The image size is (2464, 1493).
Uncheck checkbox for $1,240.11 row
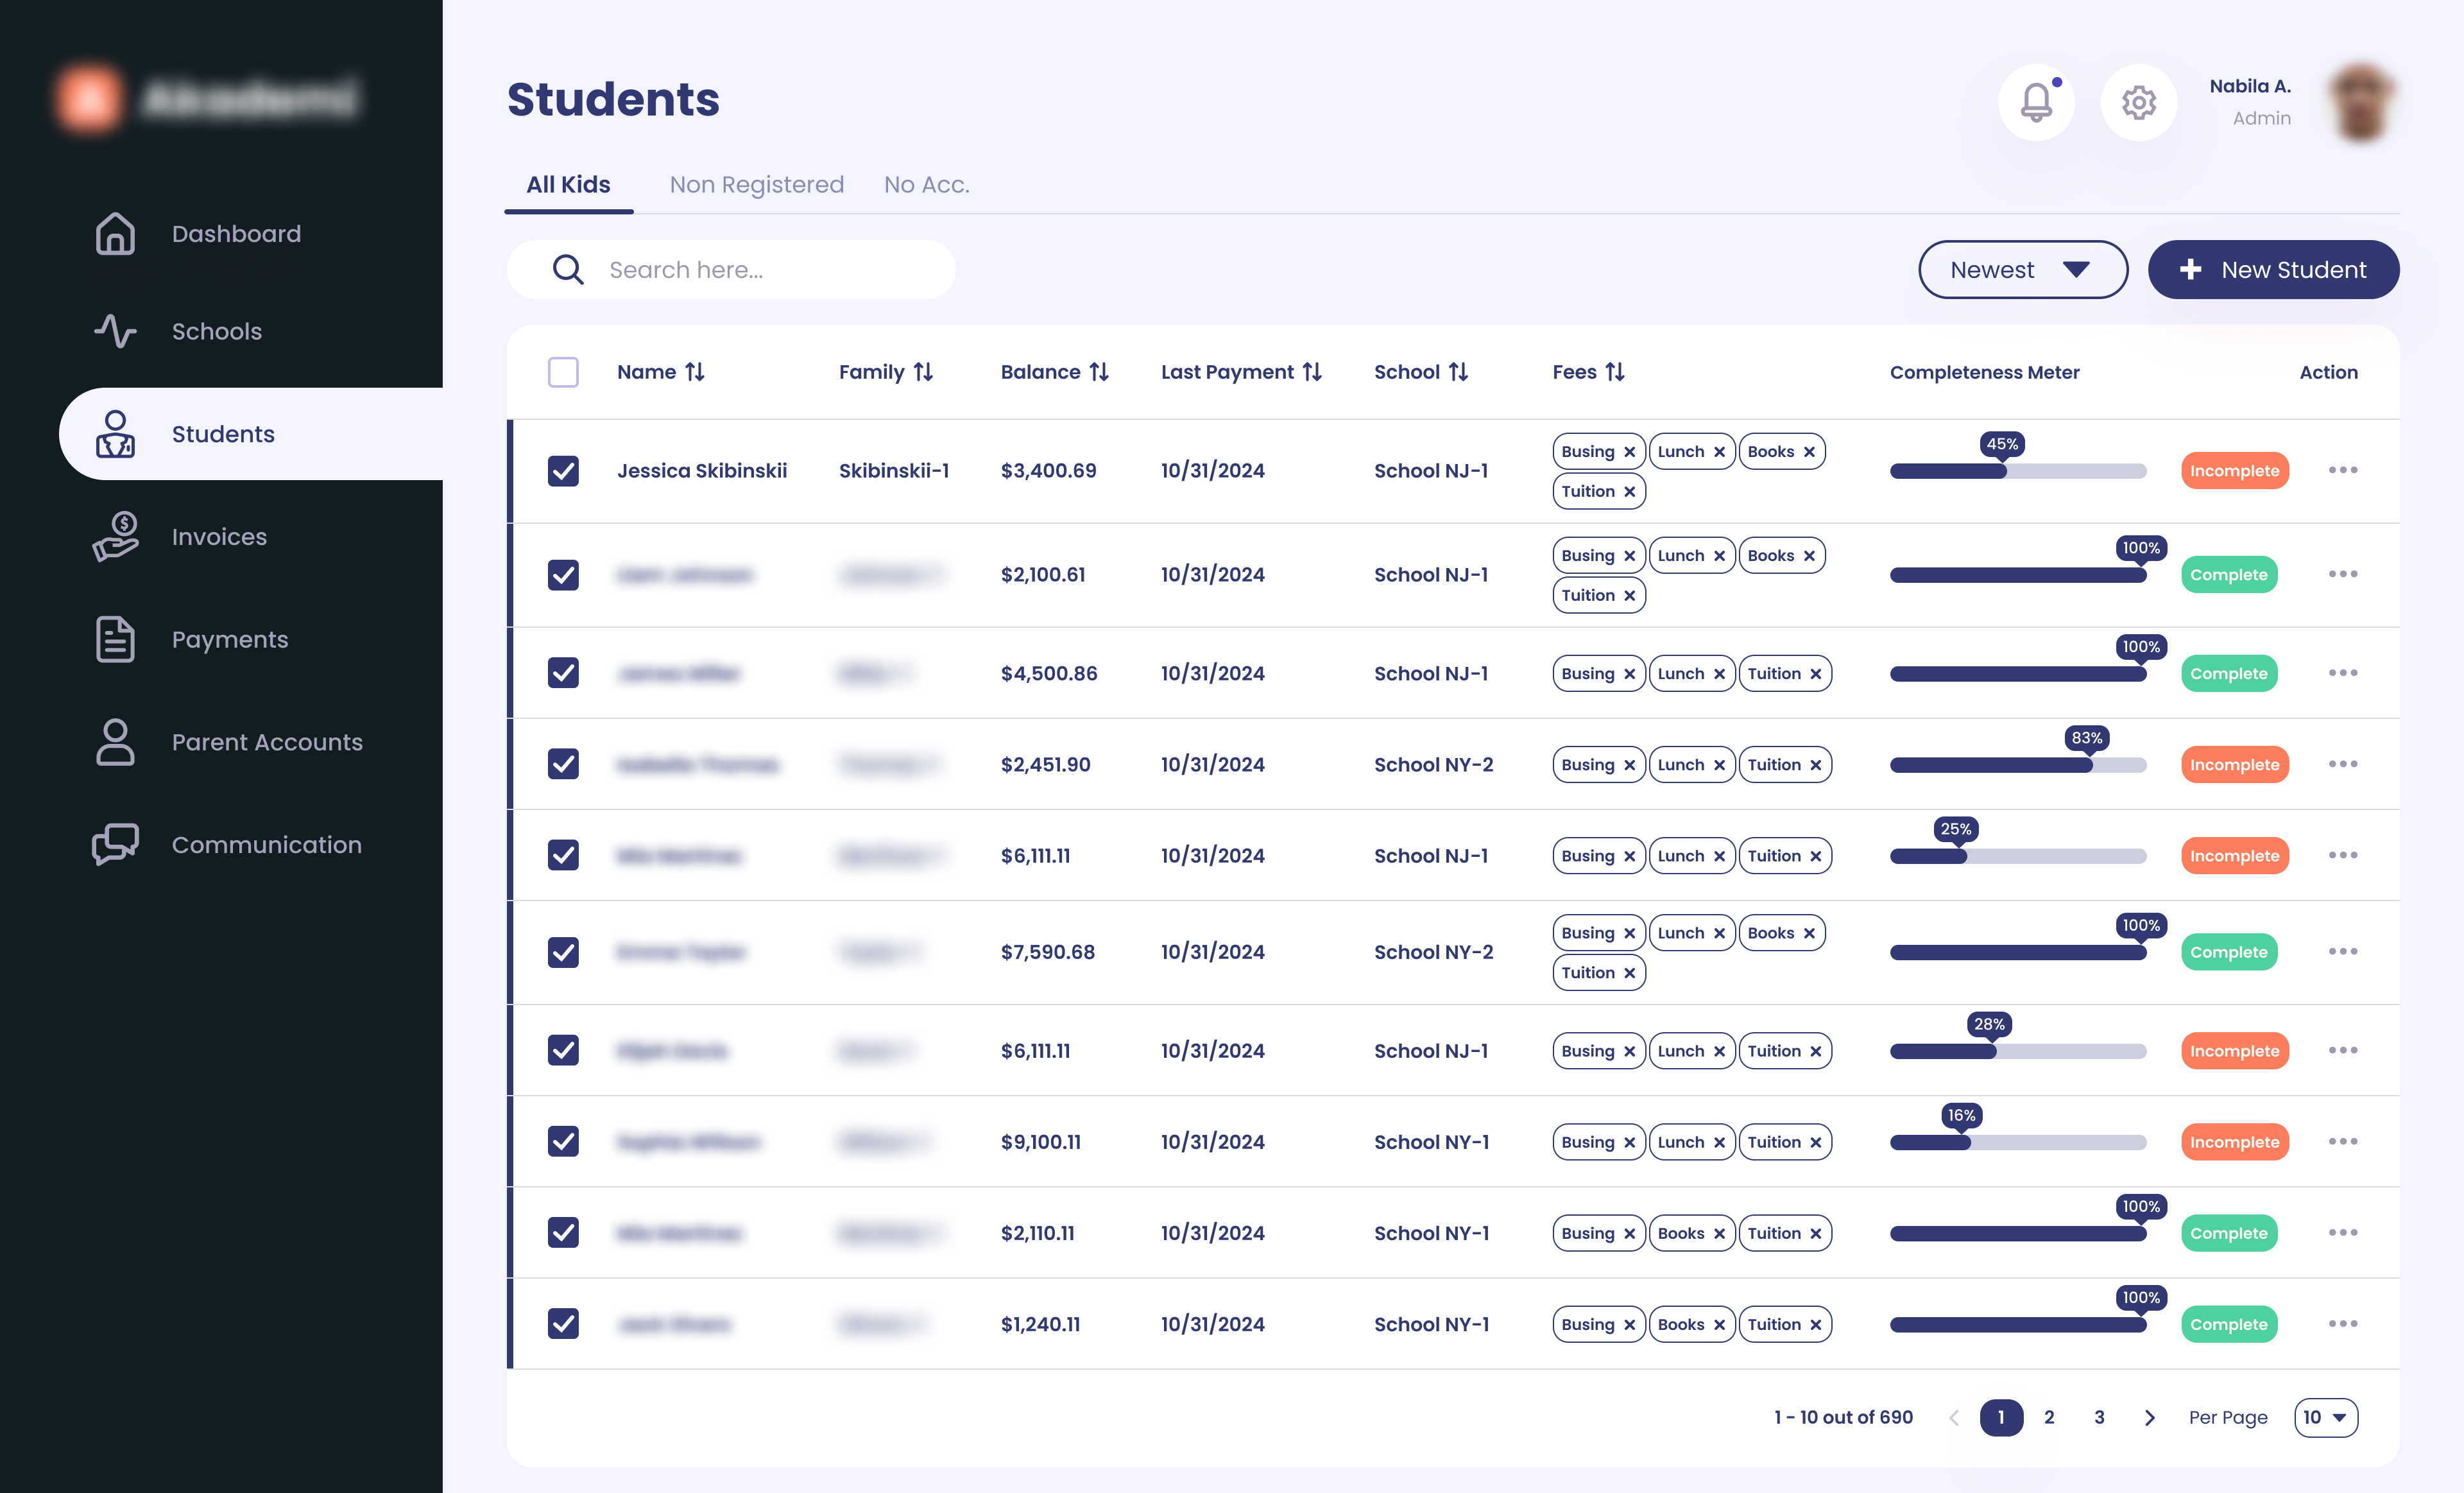[x=563, y=1324]
